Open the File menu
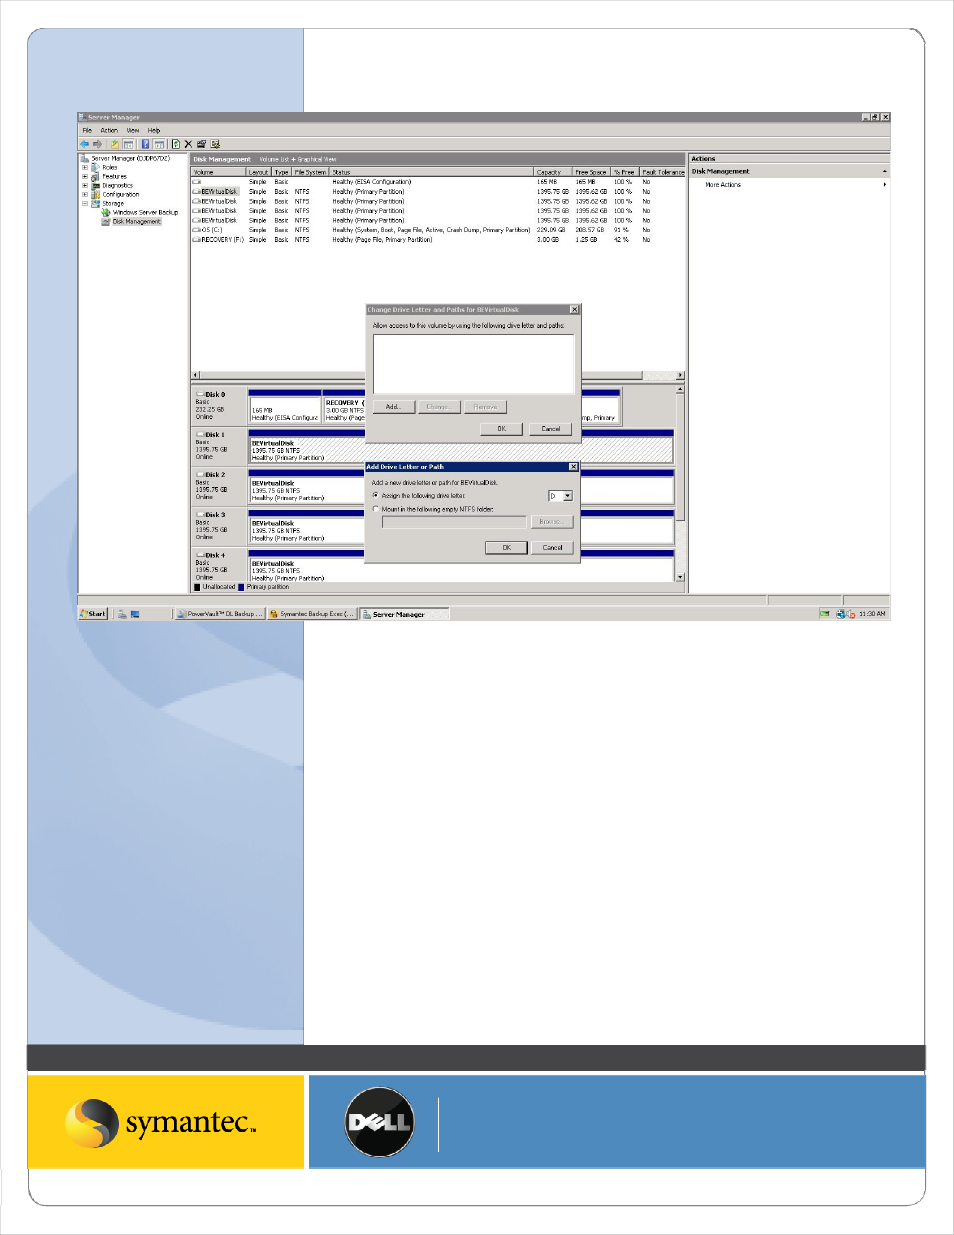954x1235 pixels. click(x=87, y=131)
